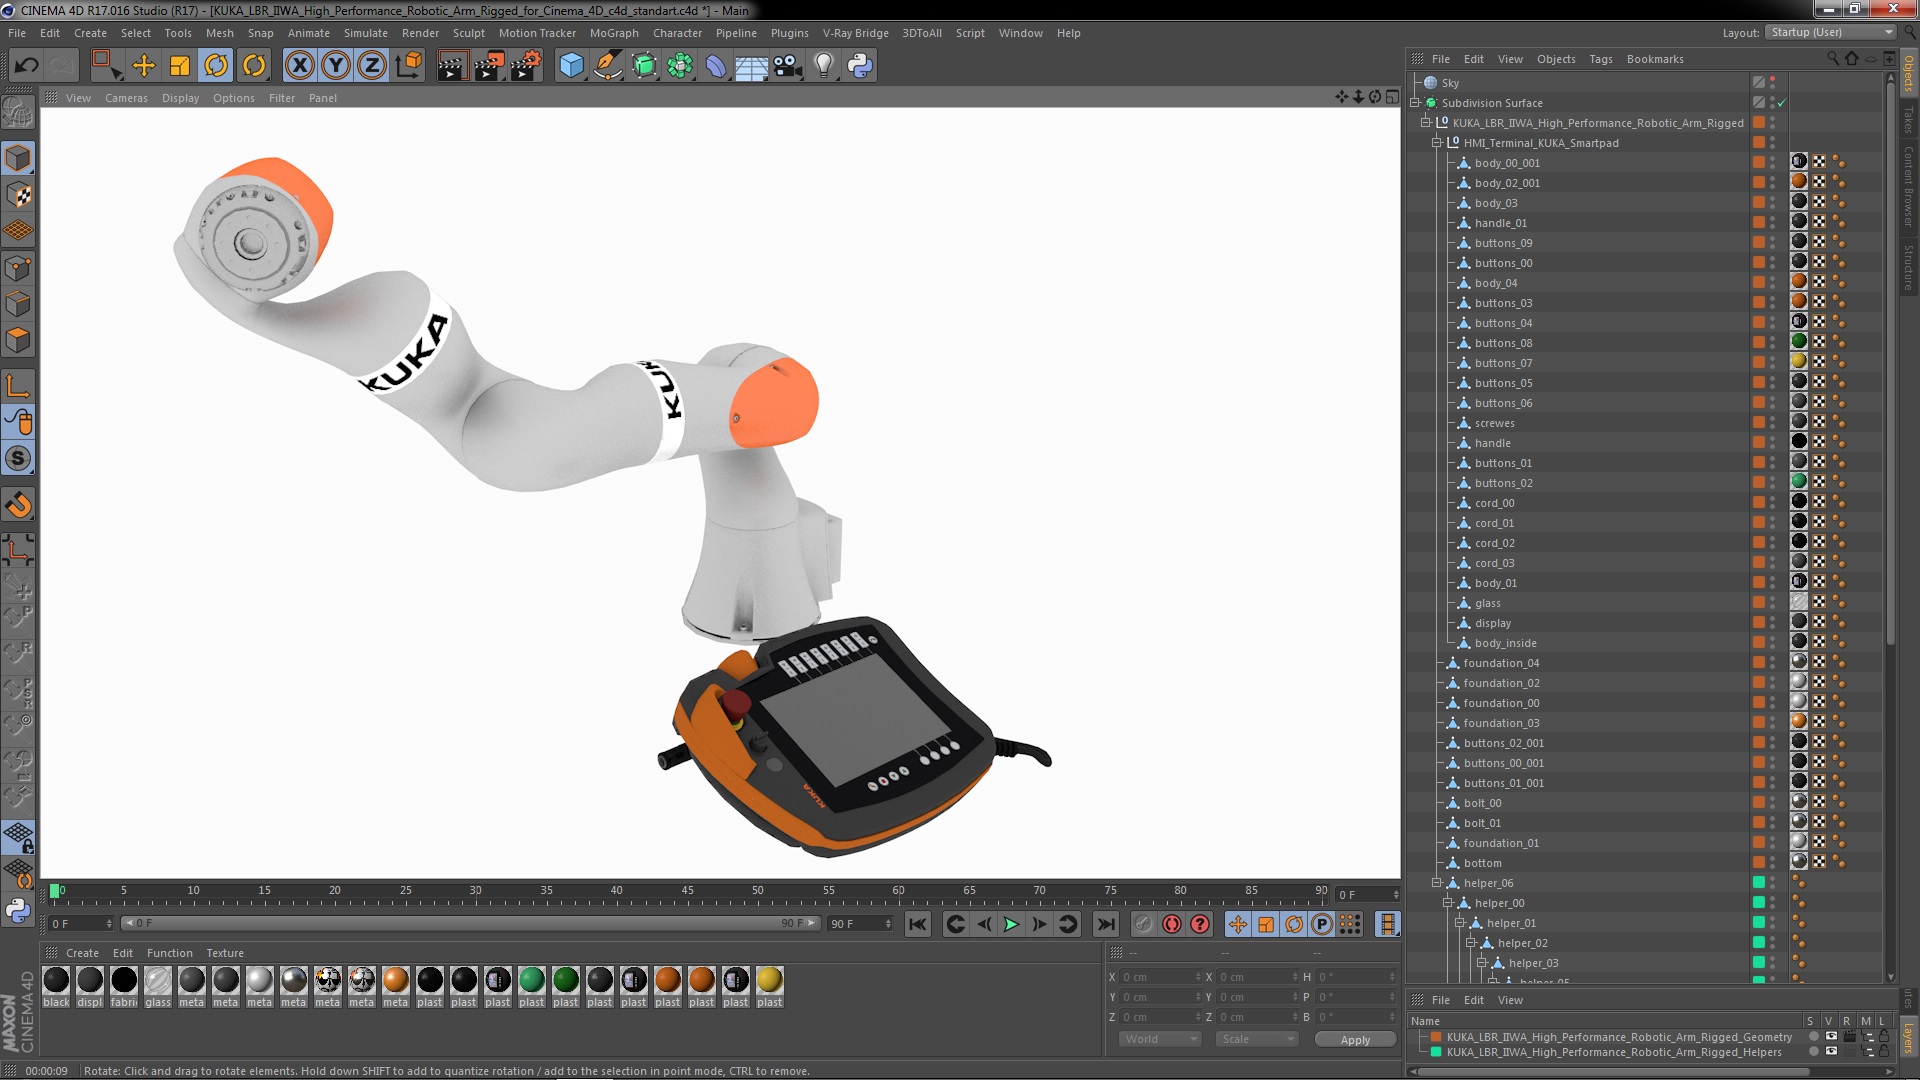Toggle Geometry layer visibility eye icon
Screen dimensions: 1920x1080
click(x=1831, y=1037)
